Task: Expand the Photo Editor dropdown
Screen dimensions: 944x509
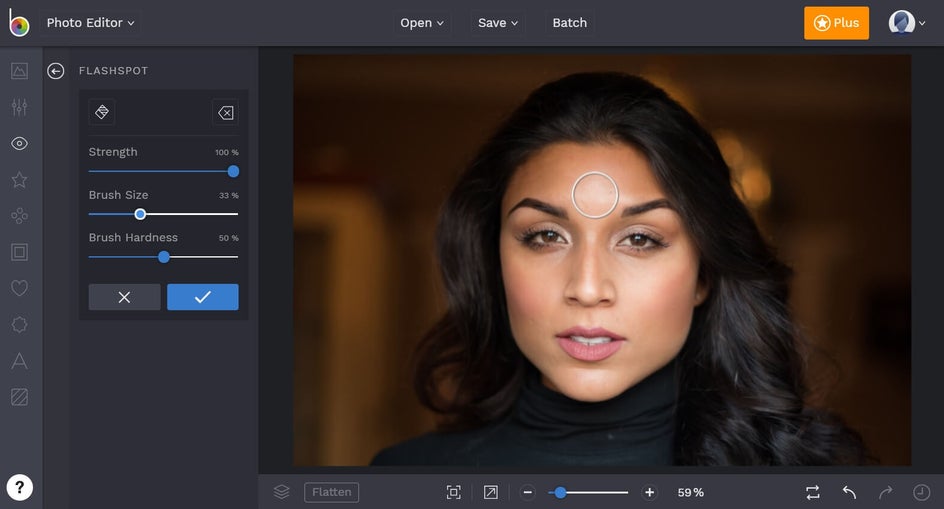Action: click(90, 23)
